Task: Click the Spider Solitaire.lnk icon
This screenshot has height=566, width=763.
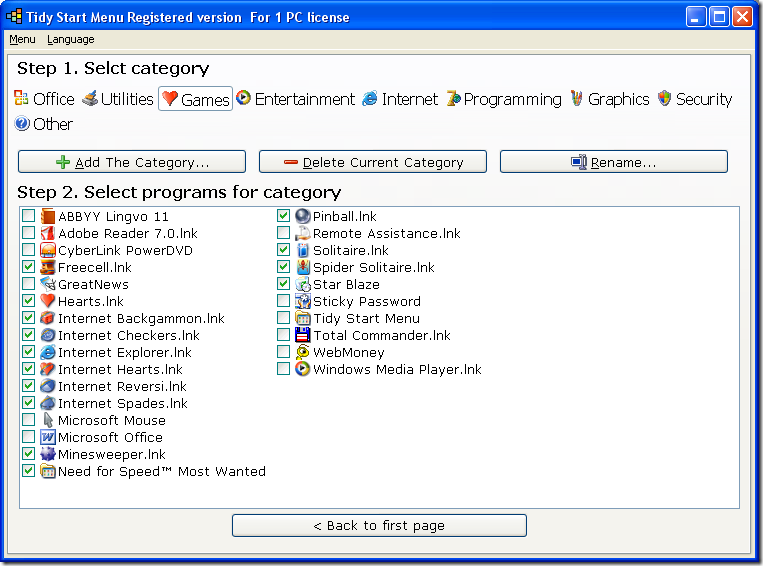Action: tap(303, 267)
